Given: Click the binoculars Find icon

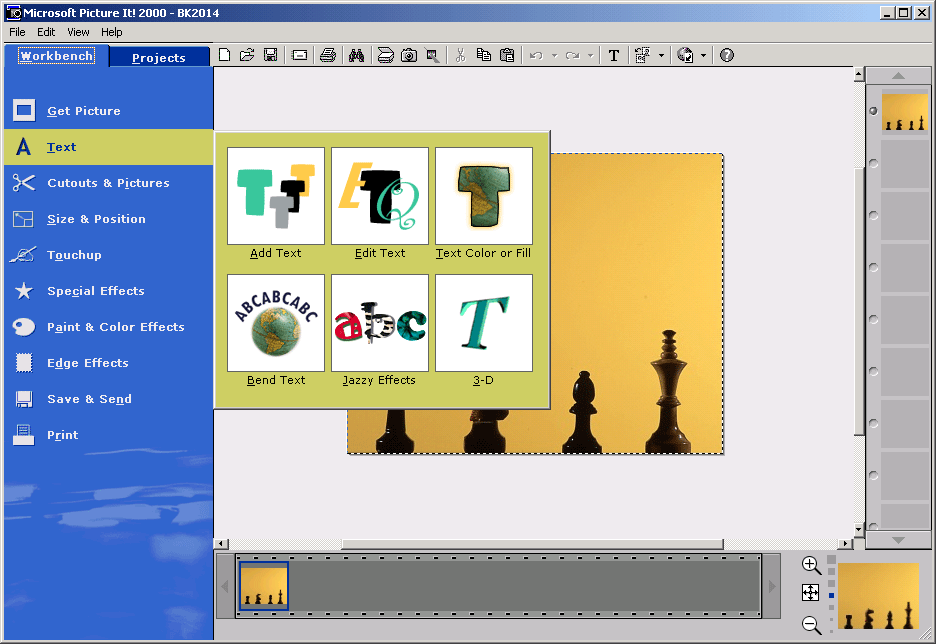Looking at the screenshot, I should [356, 56].
